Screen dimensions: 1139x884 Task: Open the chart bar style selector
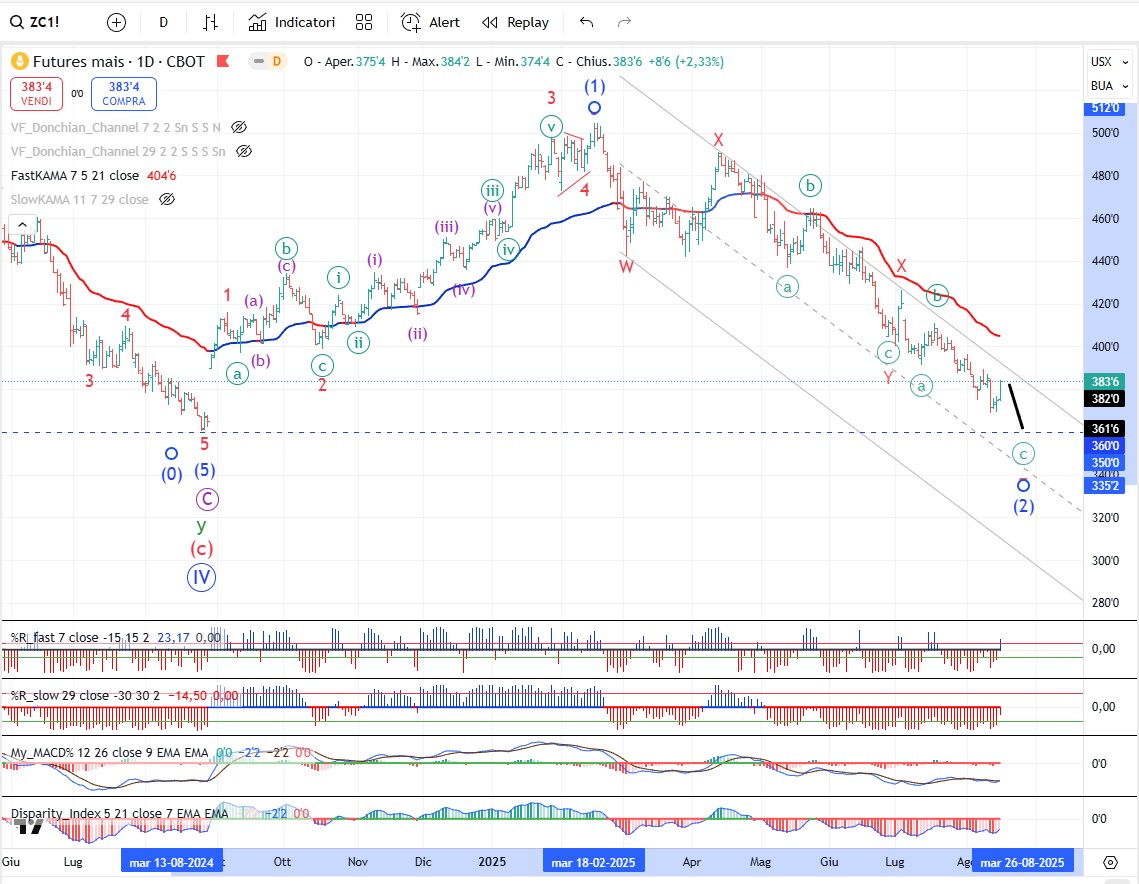click(210, 22)
